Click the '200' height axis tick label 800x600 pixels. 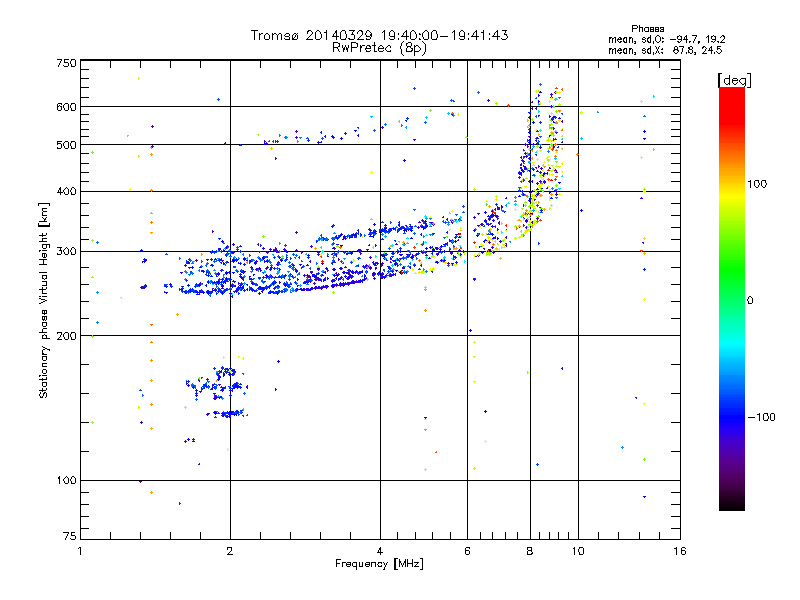(66, 336)
